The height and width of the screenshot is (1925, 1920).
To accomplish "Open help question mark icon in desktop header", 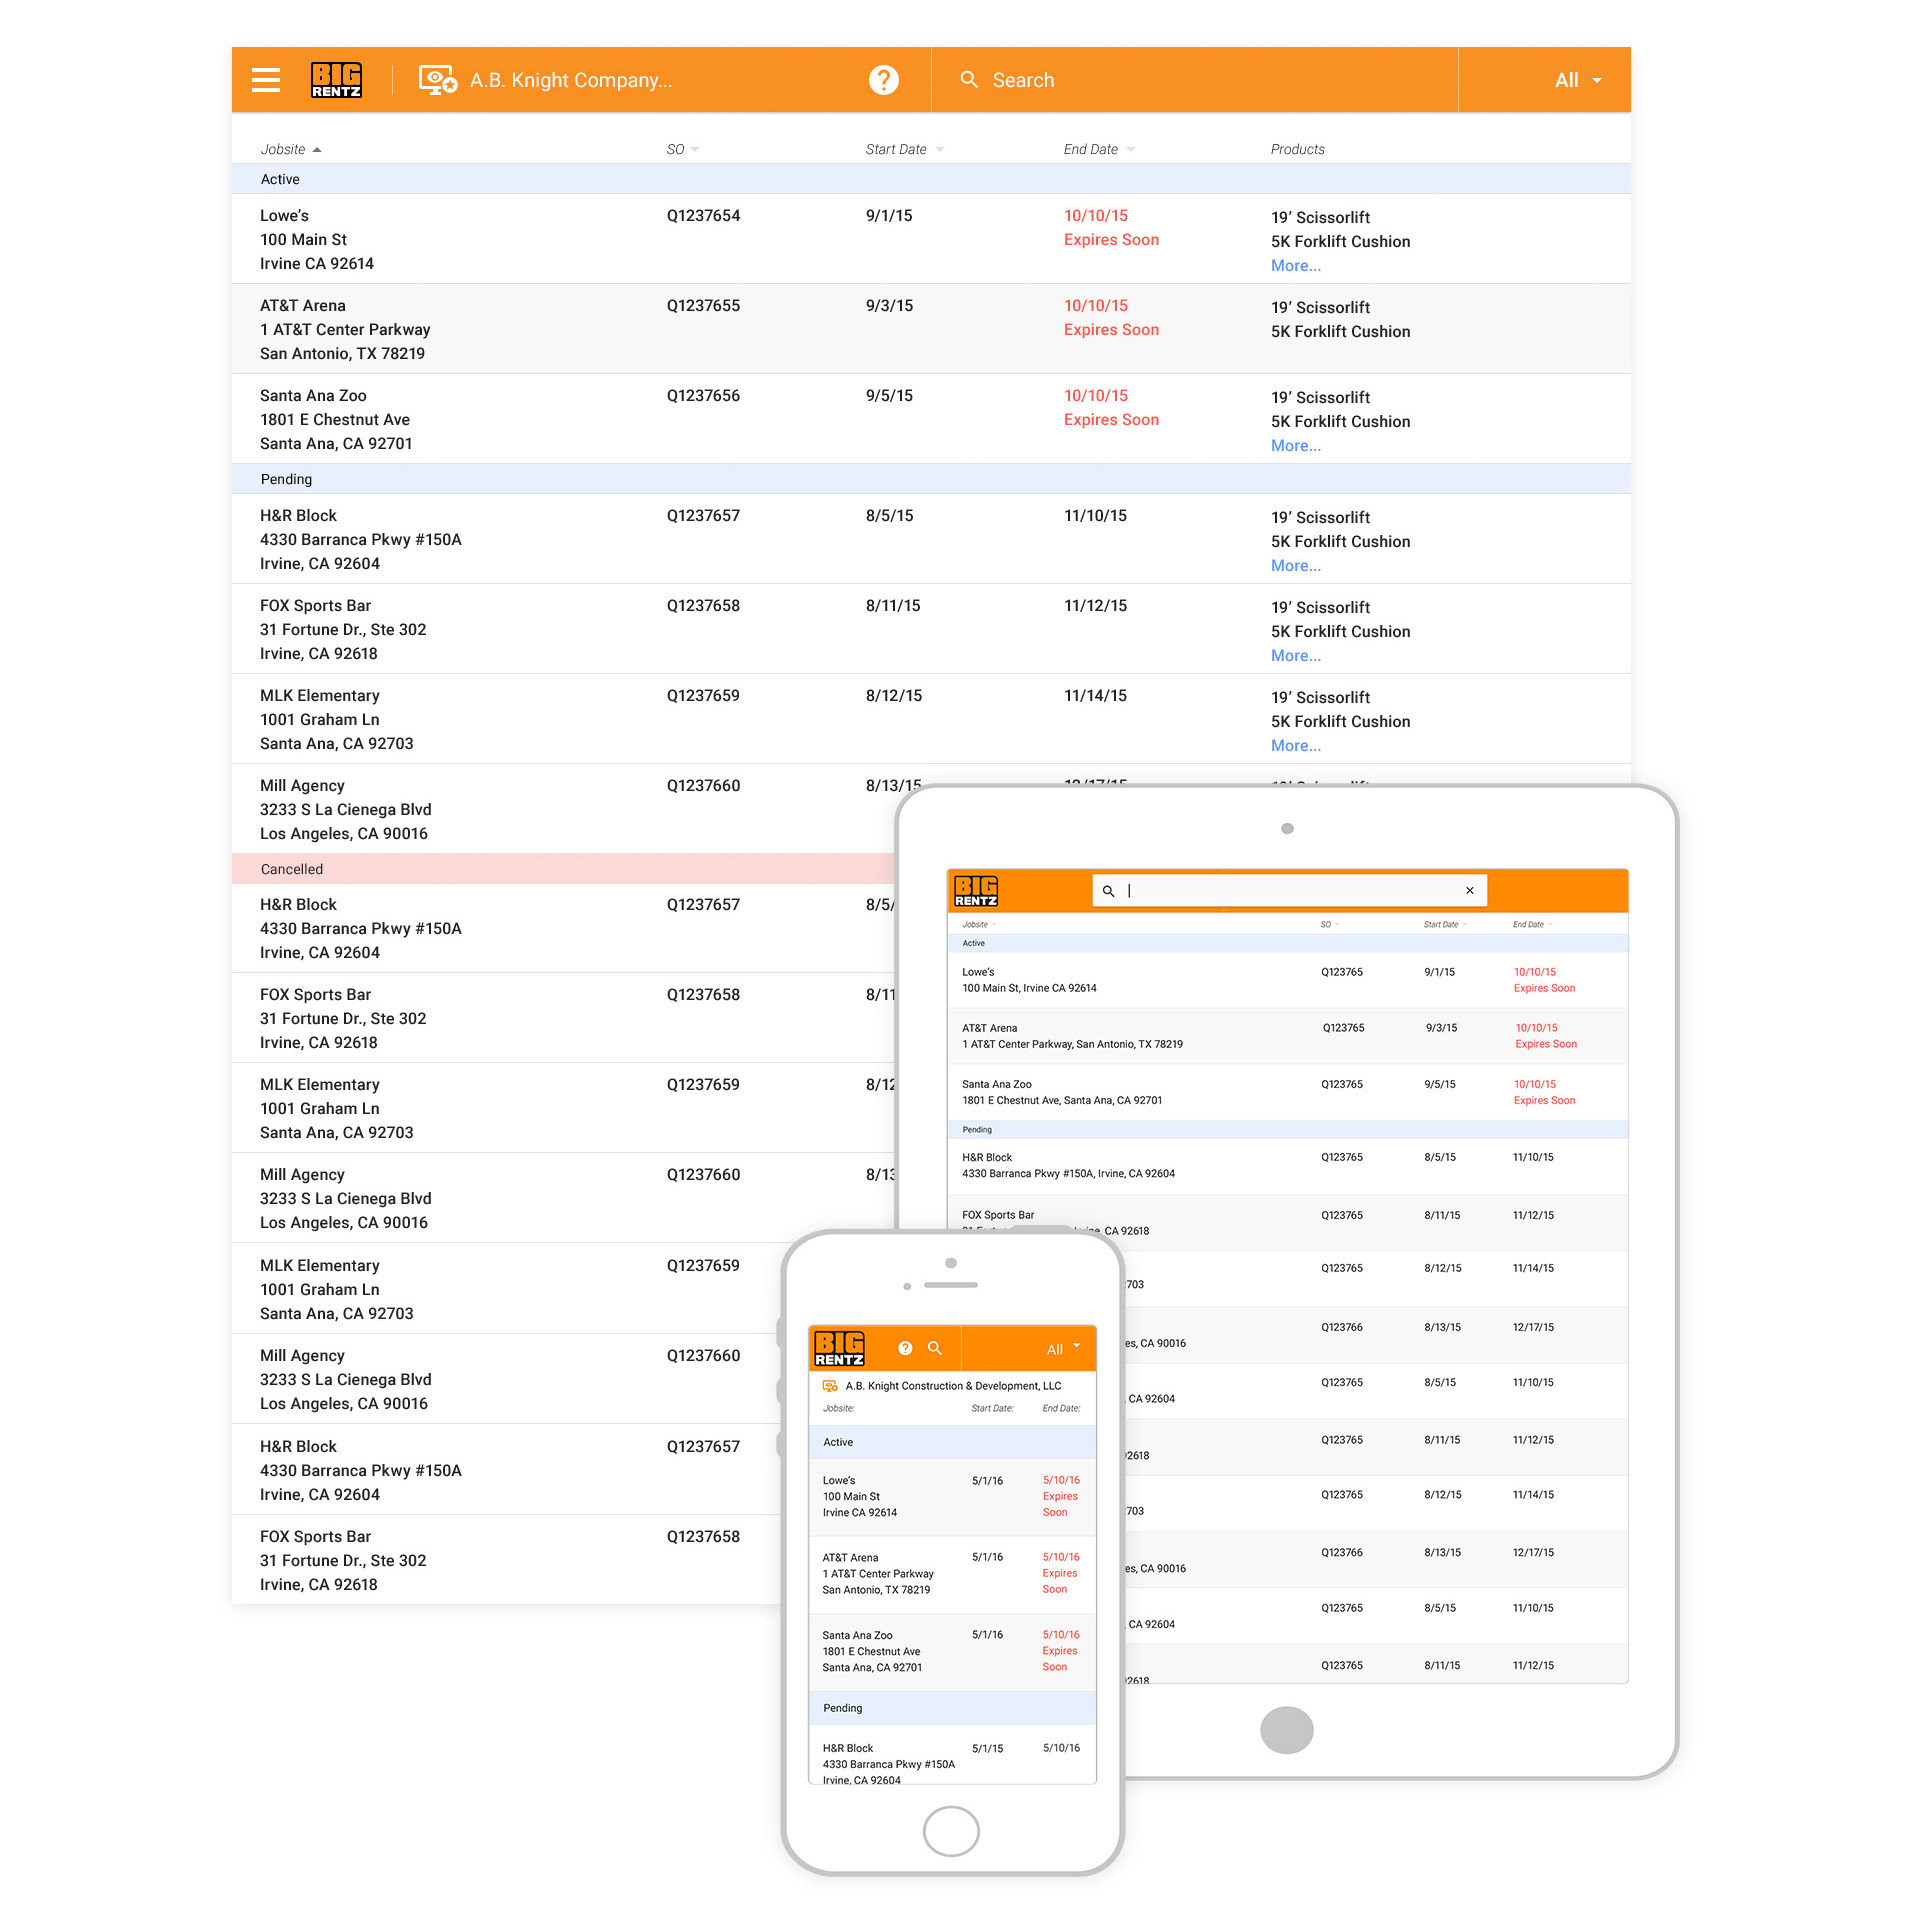I will [884, 80].
